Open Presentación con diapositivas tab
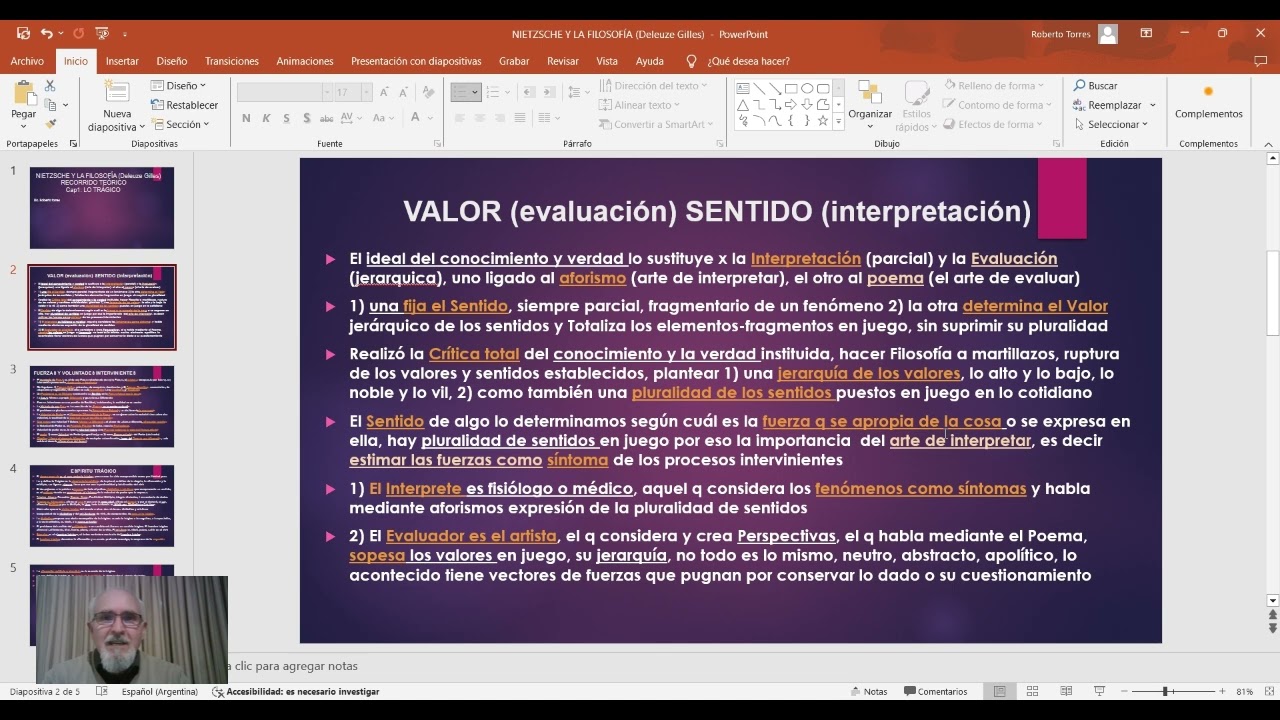Screen dimensions: 1280x720 [x=416, y=61]
